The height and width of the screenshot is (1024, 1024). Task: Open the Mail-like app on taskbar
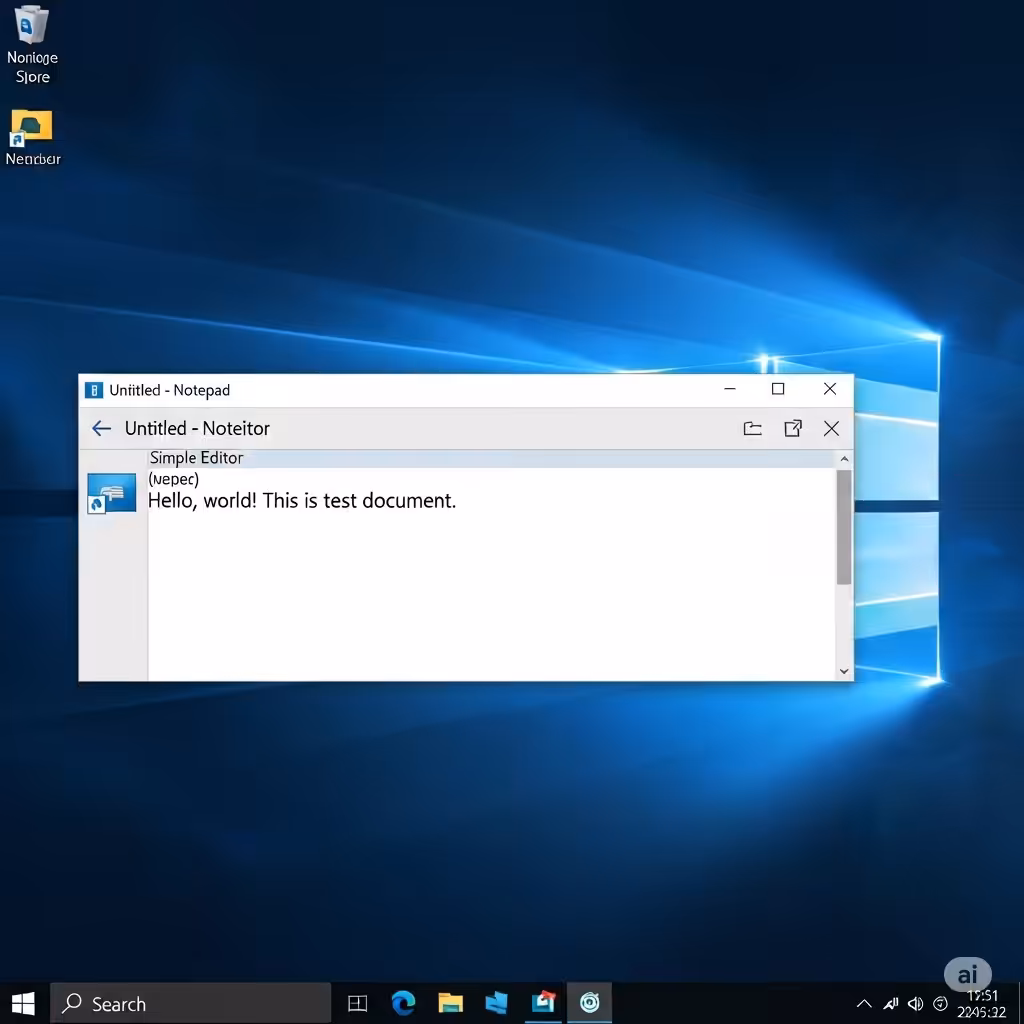pyautogui.click(x=543, y=1002)
